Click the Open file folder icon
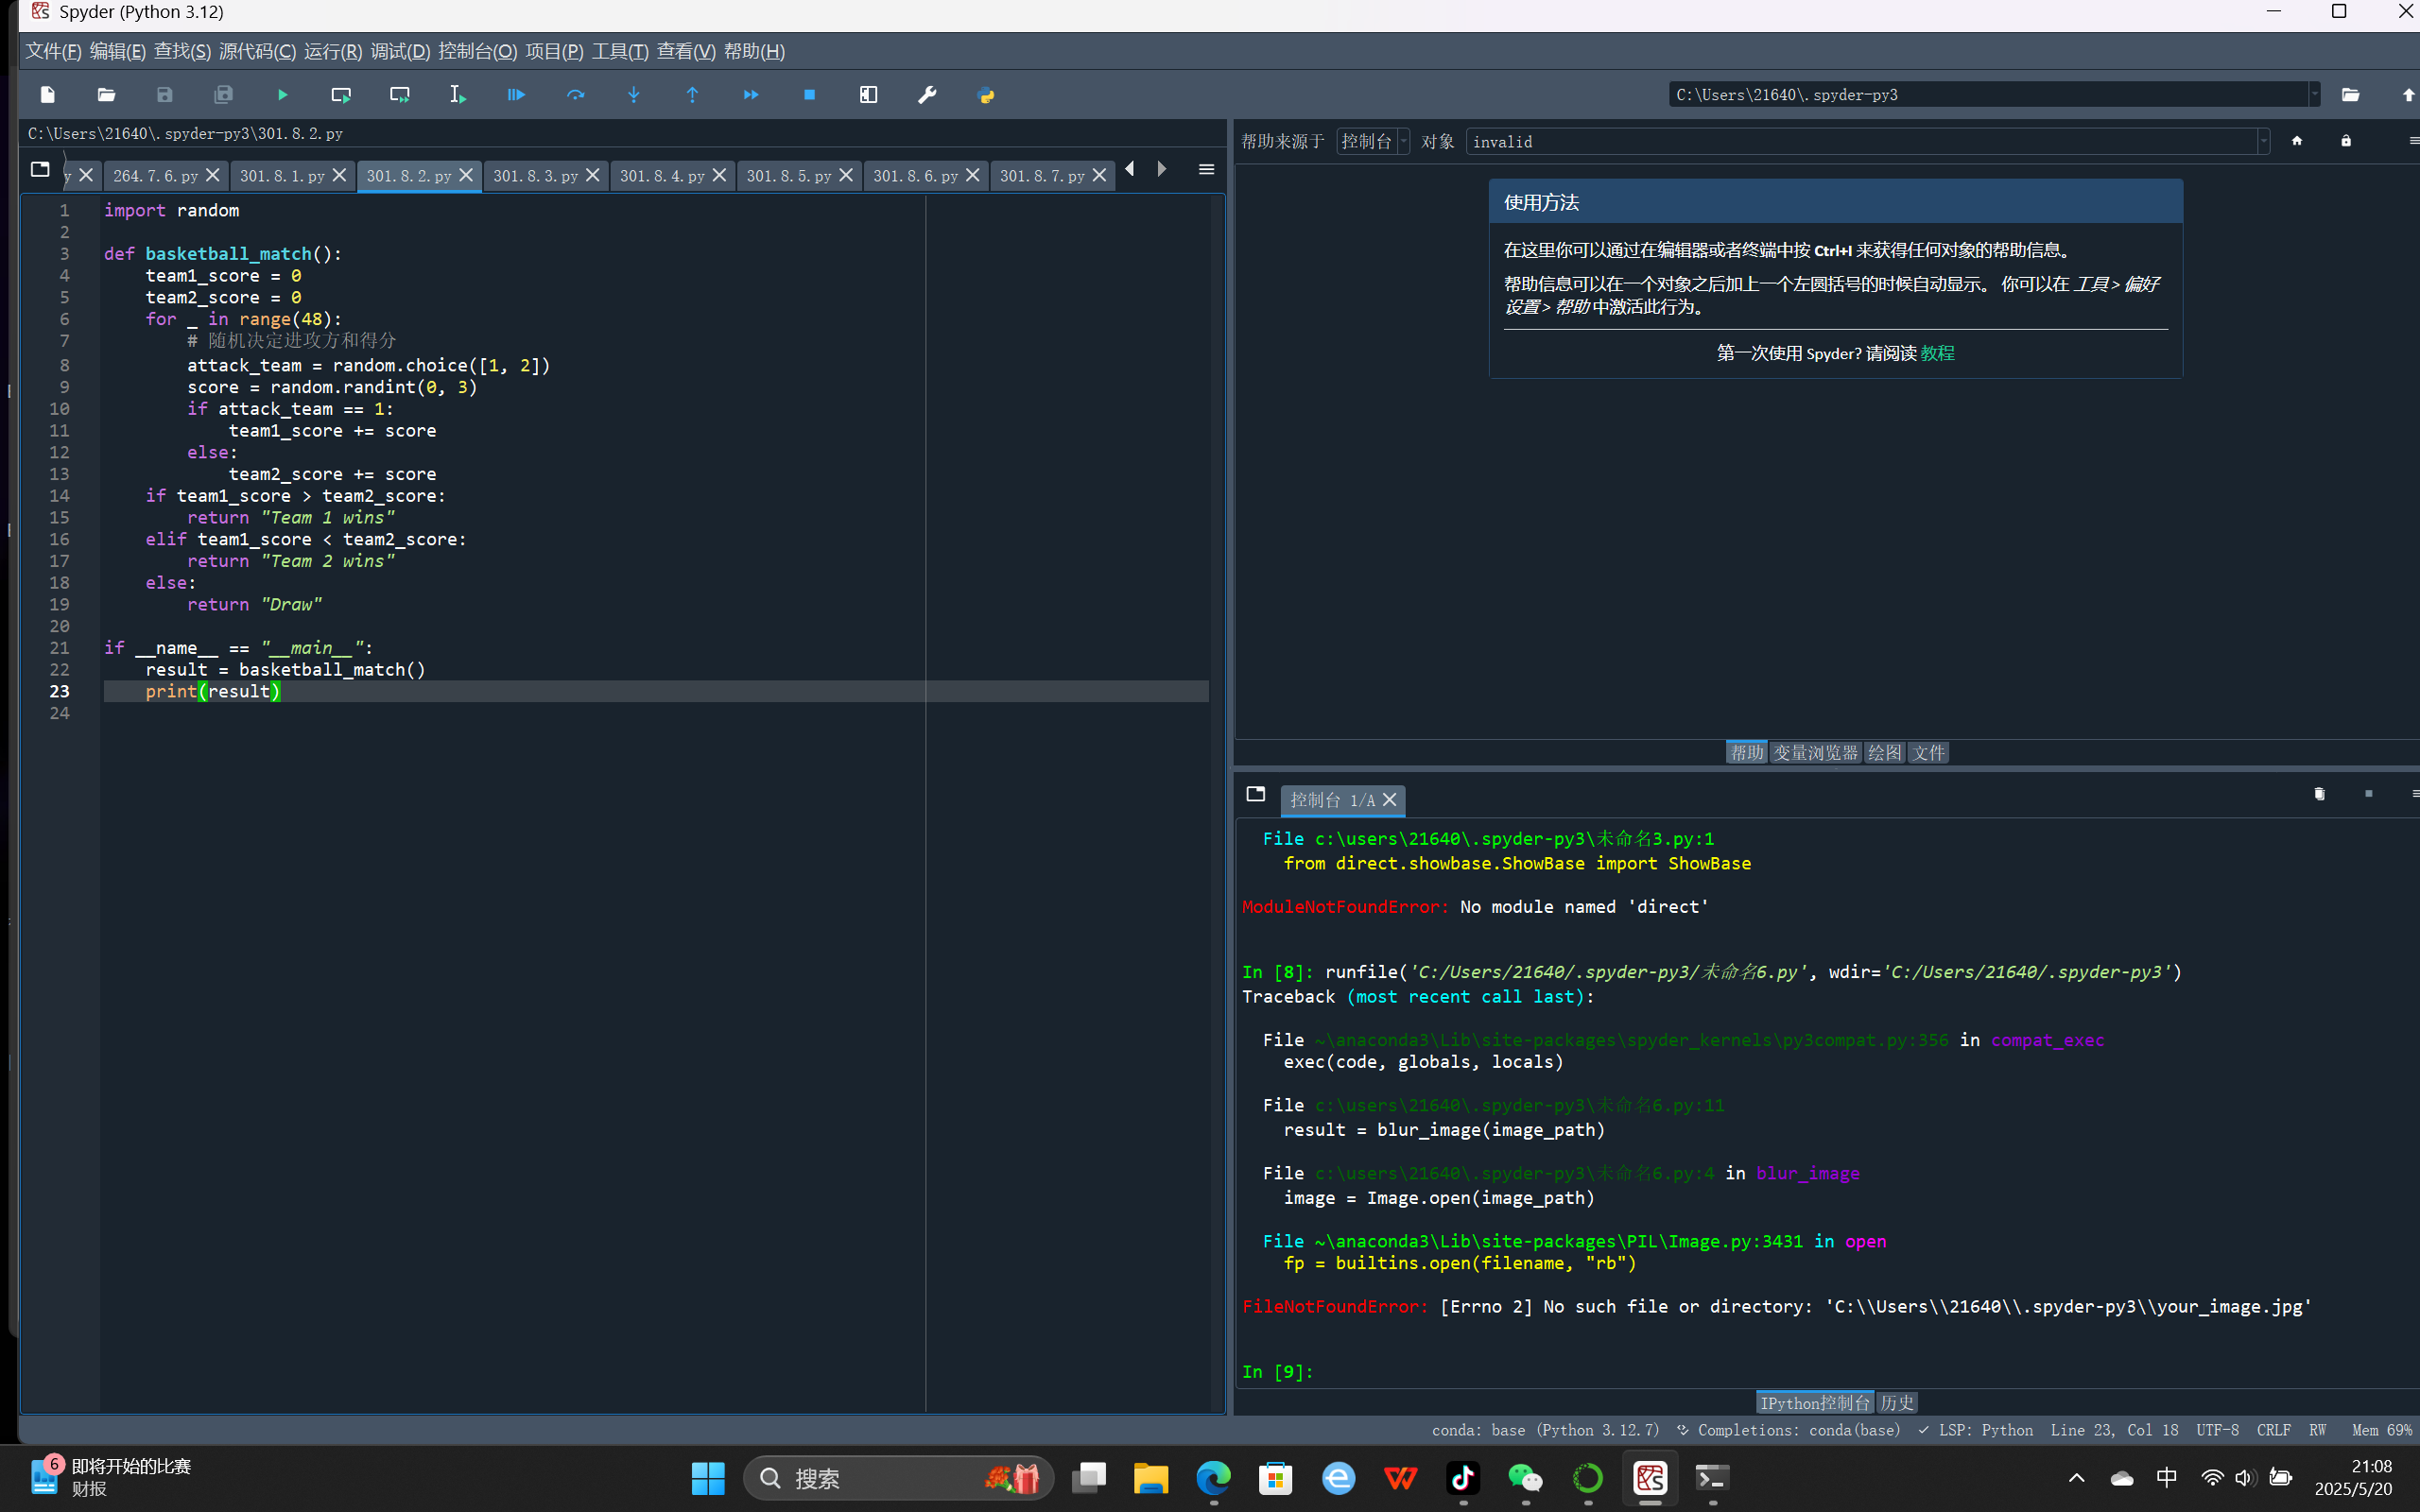This screenshot has width=2420, height=1512. point(106,95)
